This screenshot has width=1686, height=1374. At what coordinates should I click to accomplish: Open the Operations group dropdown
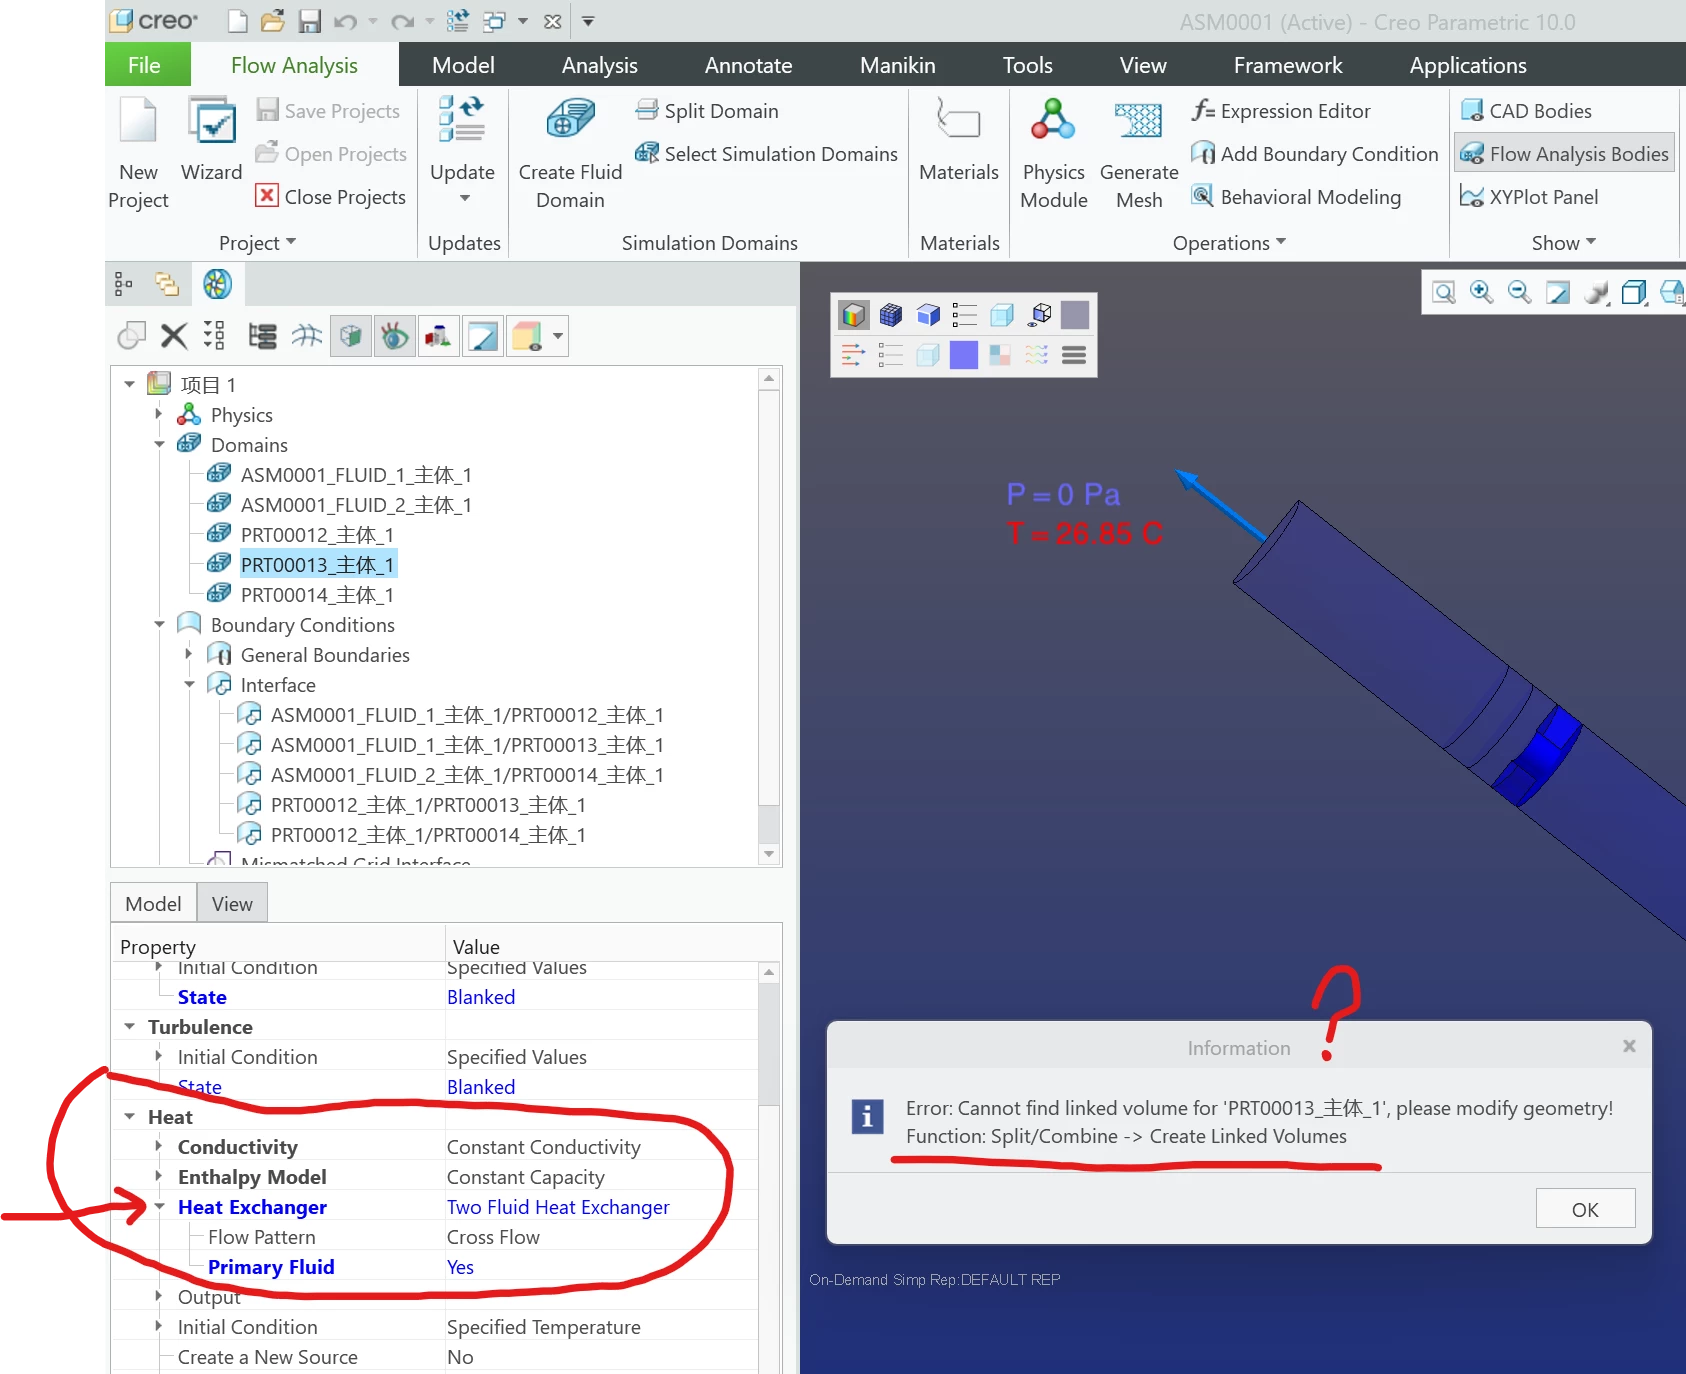(1229, 243)
